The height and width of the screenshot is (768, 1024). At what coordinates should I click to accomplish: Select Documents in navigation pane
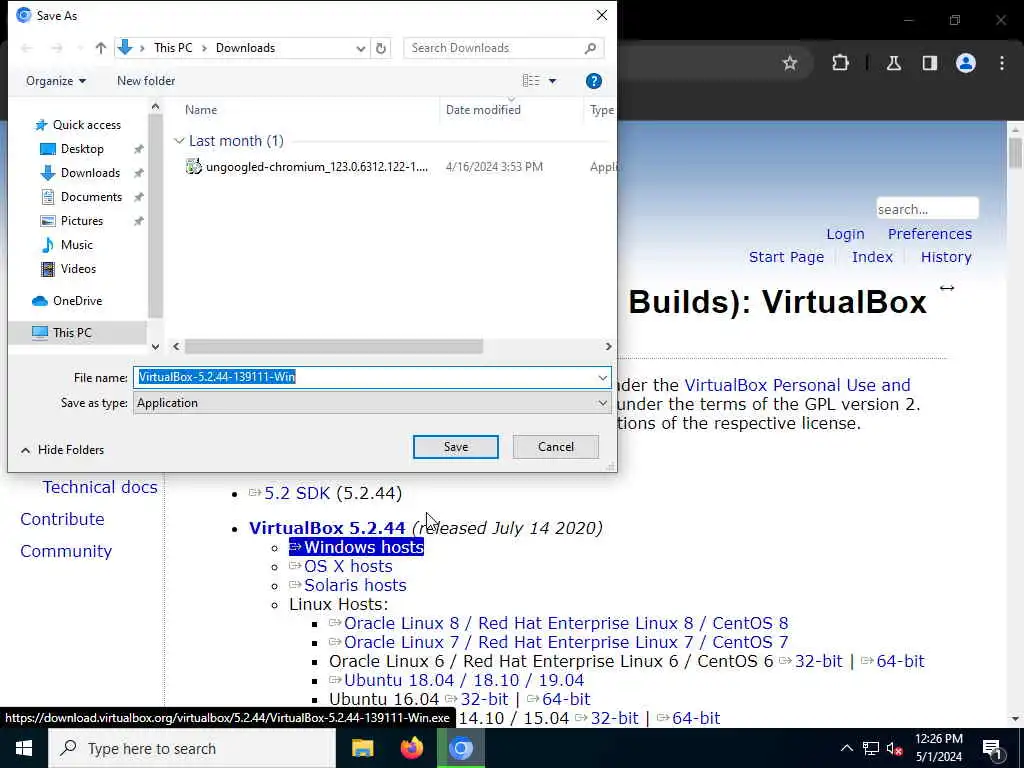click(91, 197)
